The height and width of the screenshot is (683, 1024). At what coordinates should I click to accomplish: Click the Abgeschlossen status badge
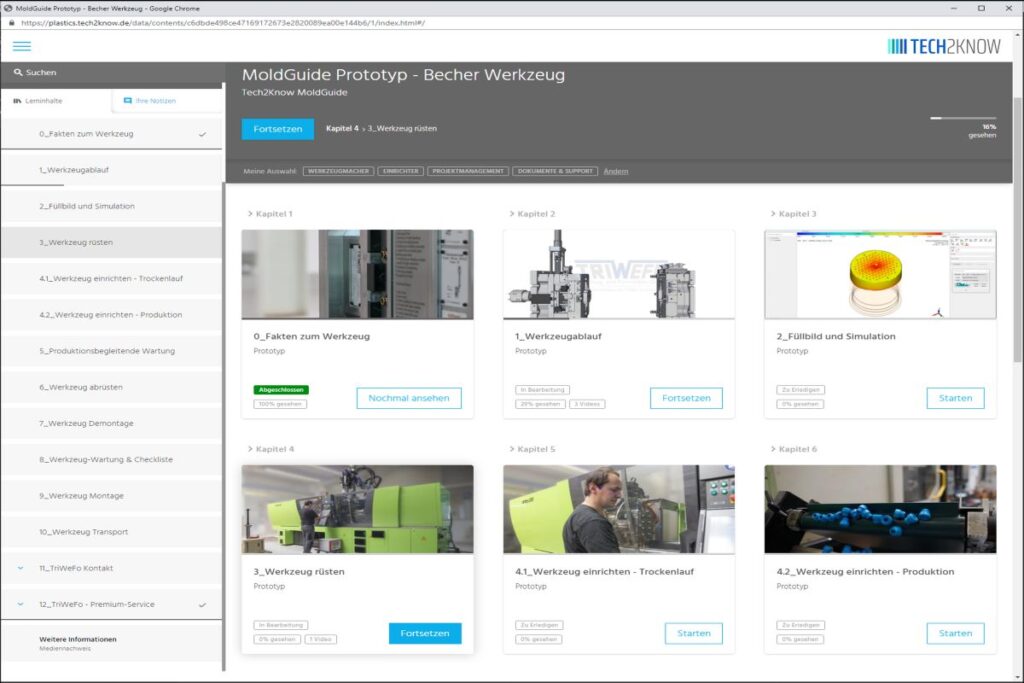tap(281, 390)
